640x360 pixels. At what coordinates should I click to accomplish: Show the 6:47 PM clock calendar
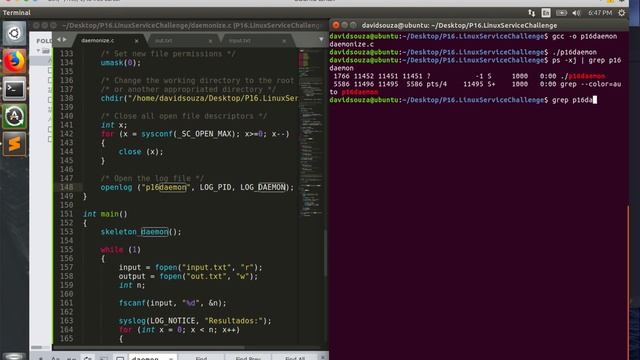coord(600,13)
